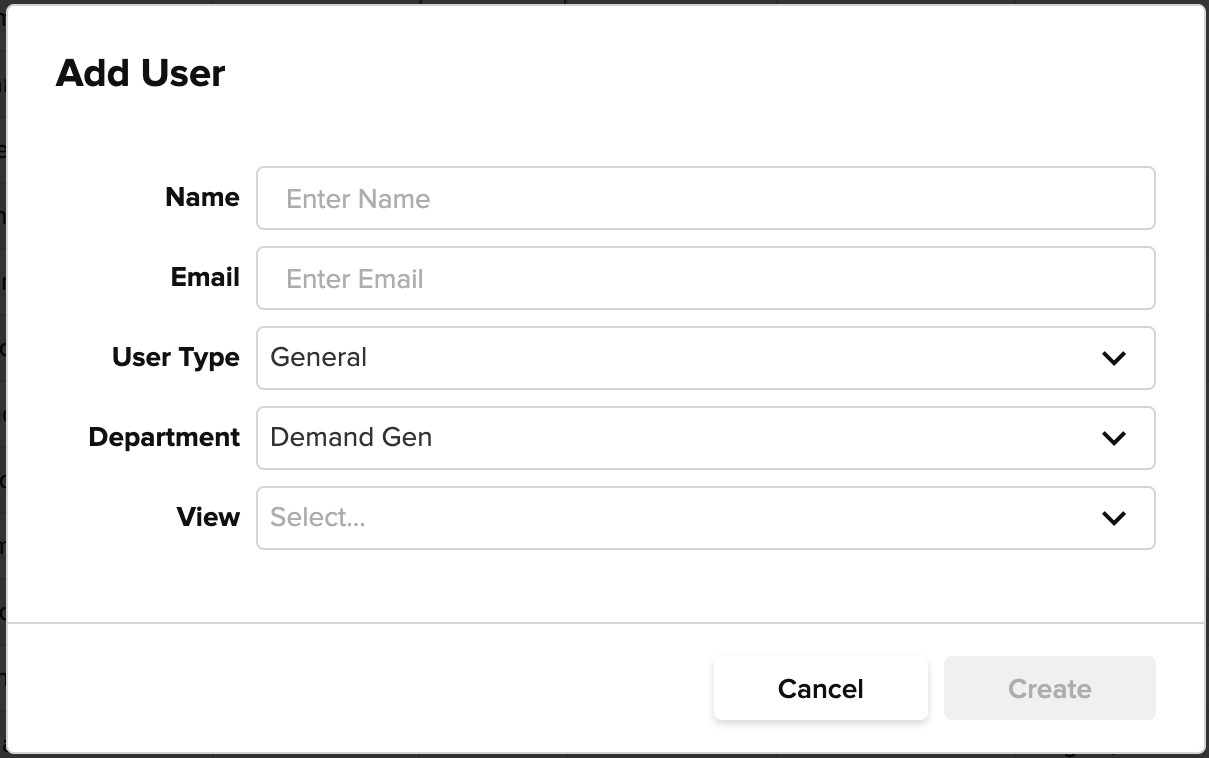Open the User Type combo box showing General
This screenshot has width=1209, height=758.
pyautogui.click(x=706, y=358)
